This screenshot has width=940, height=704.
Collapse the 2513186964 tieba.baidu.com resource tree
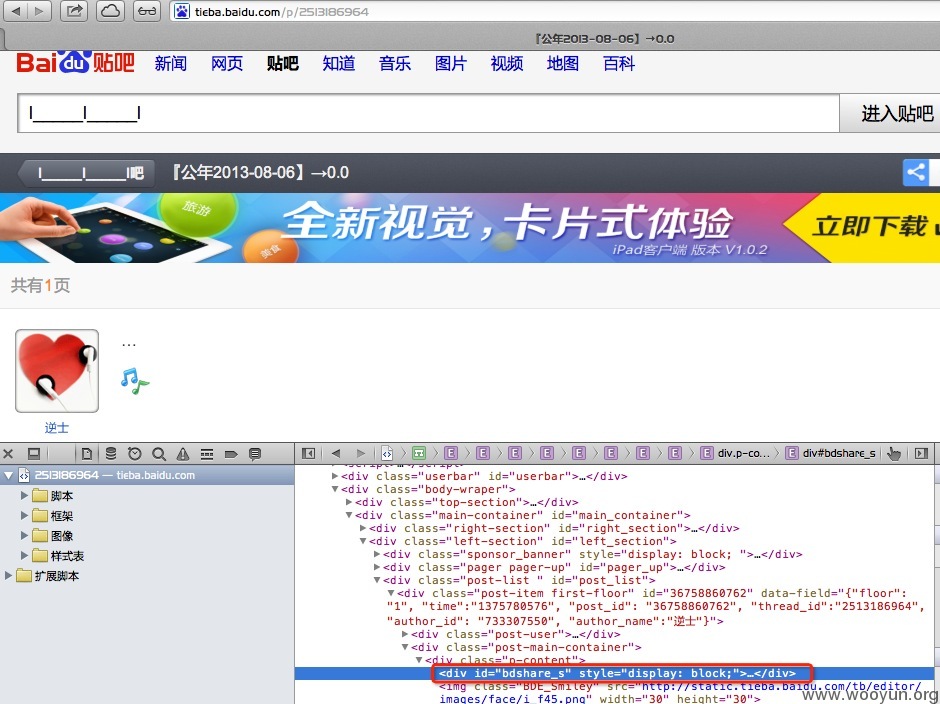(8, 476)
